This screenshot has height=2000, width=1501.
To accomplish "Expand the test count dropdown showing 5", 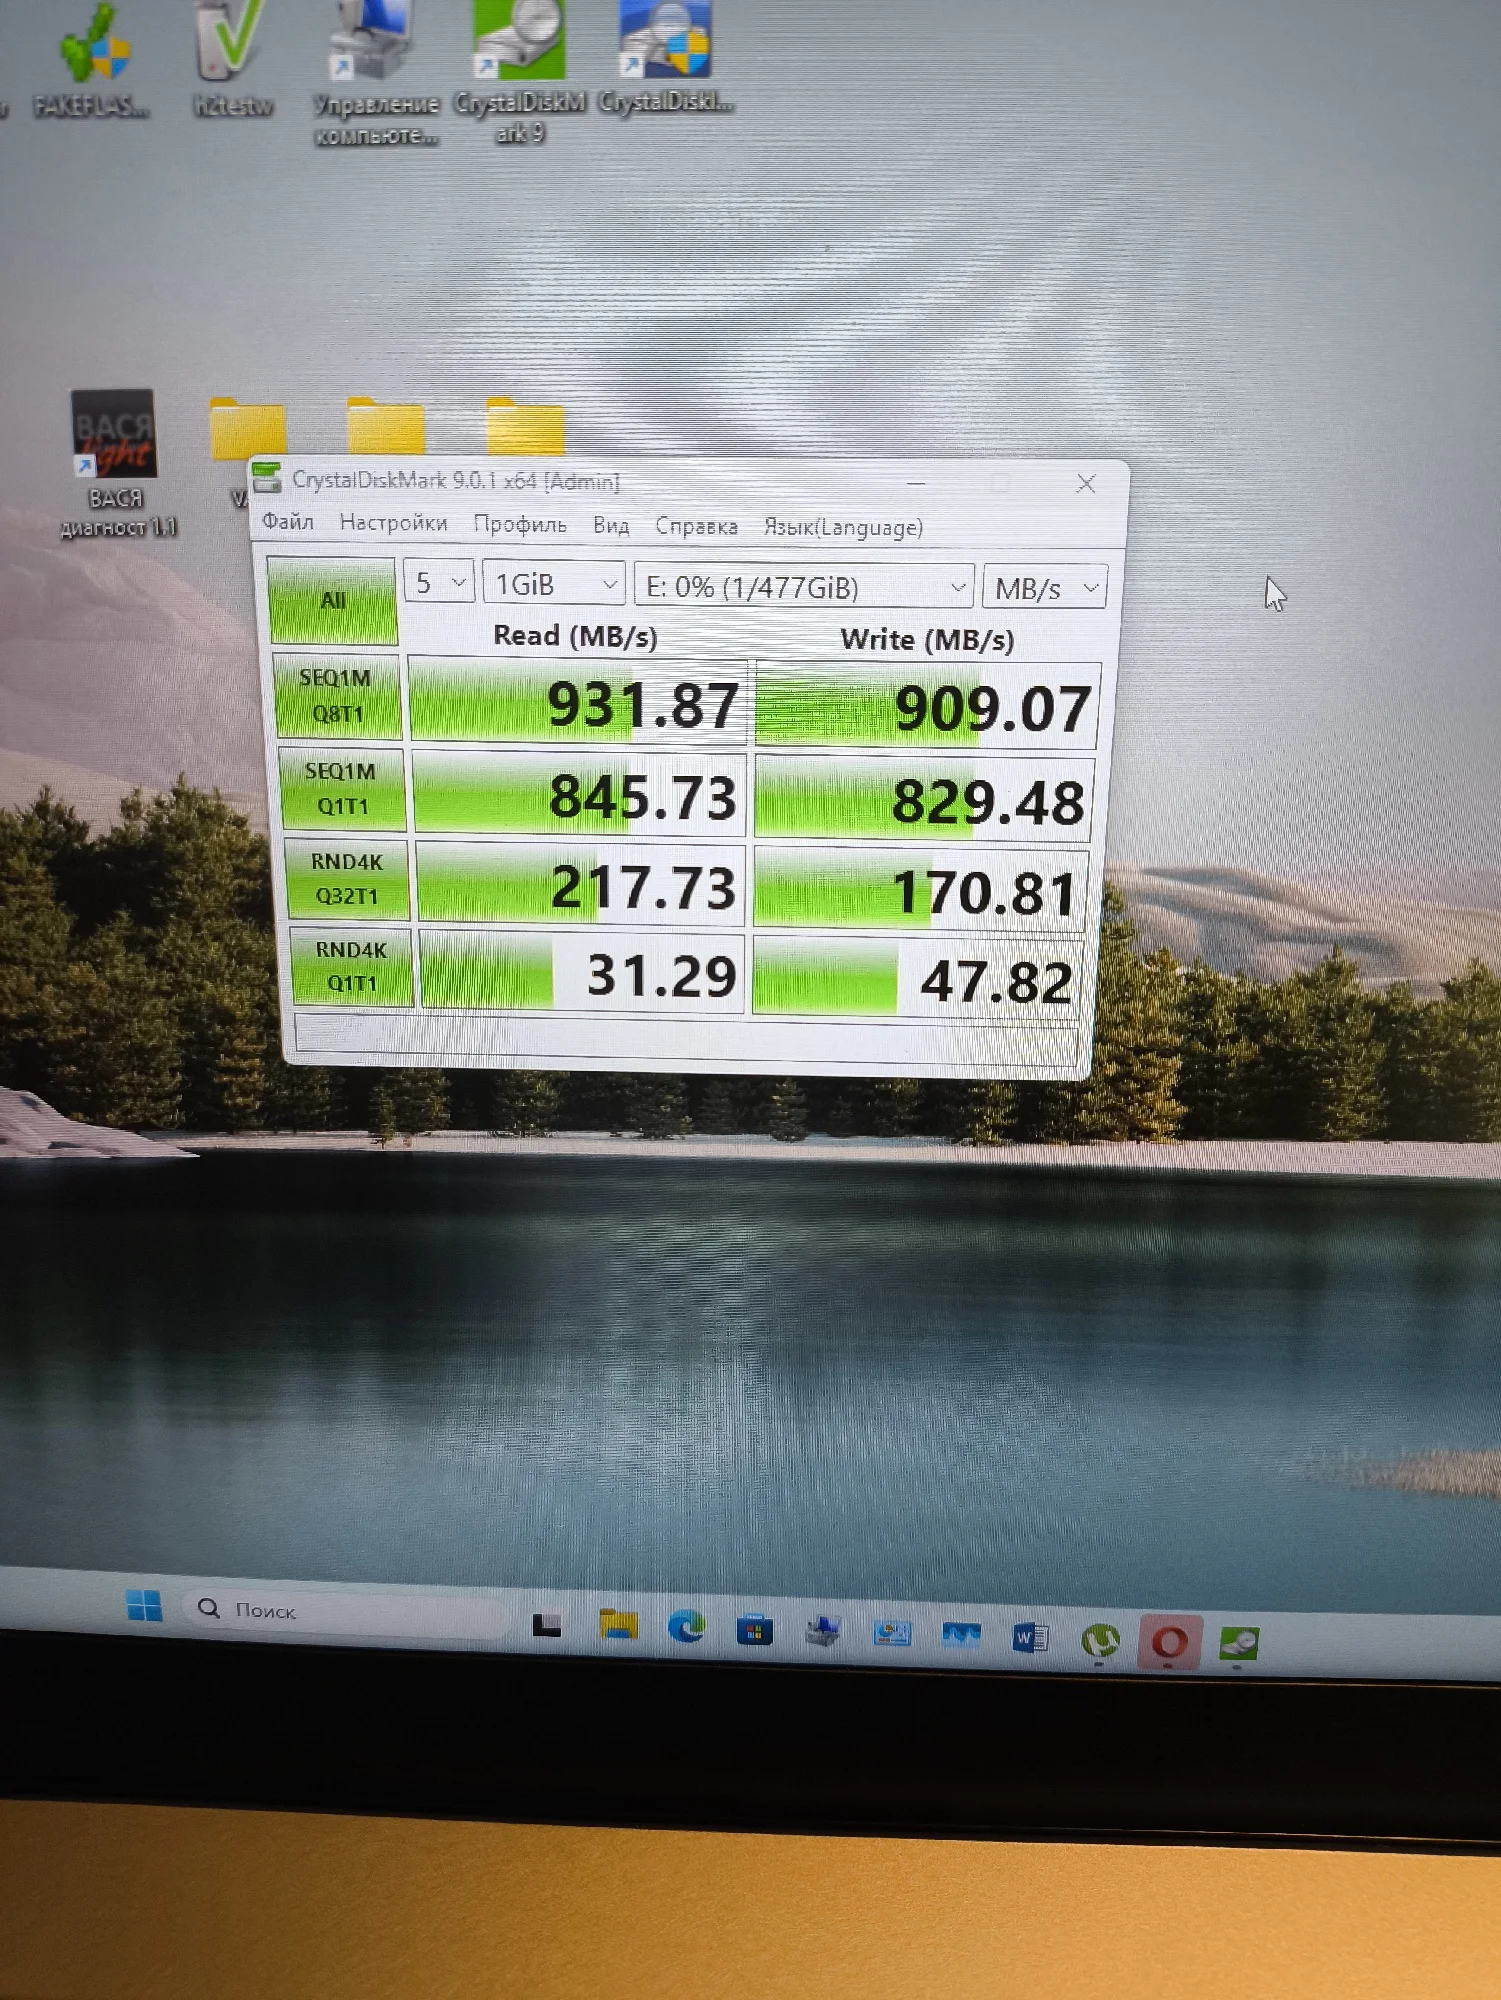I will (438, 583).
